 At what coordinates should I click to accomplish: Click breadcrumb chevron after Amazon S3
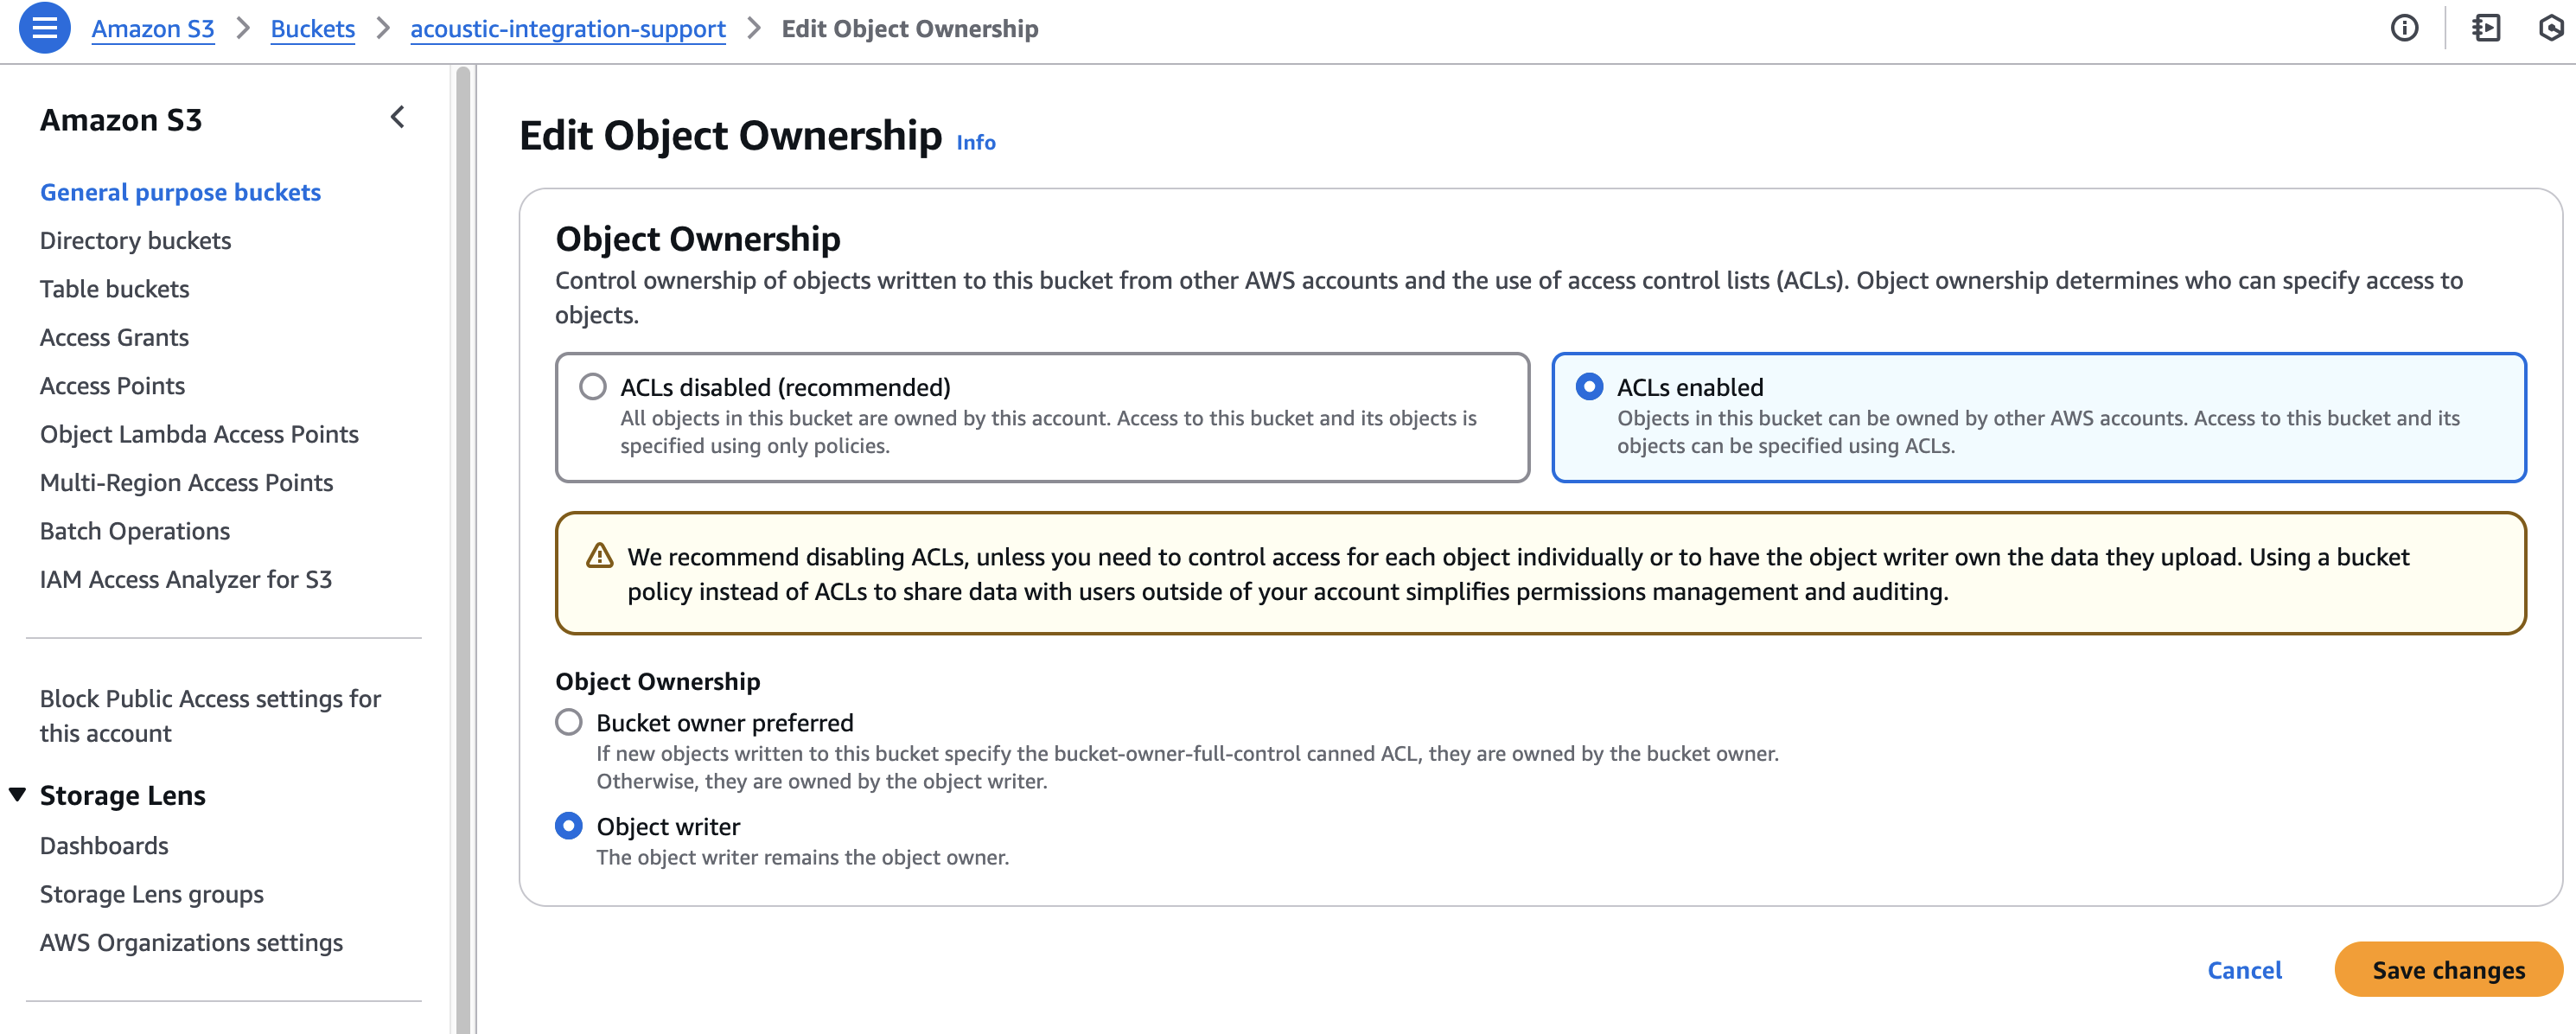pyautogui.click(x=243, y=28)
